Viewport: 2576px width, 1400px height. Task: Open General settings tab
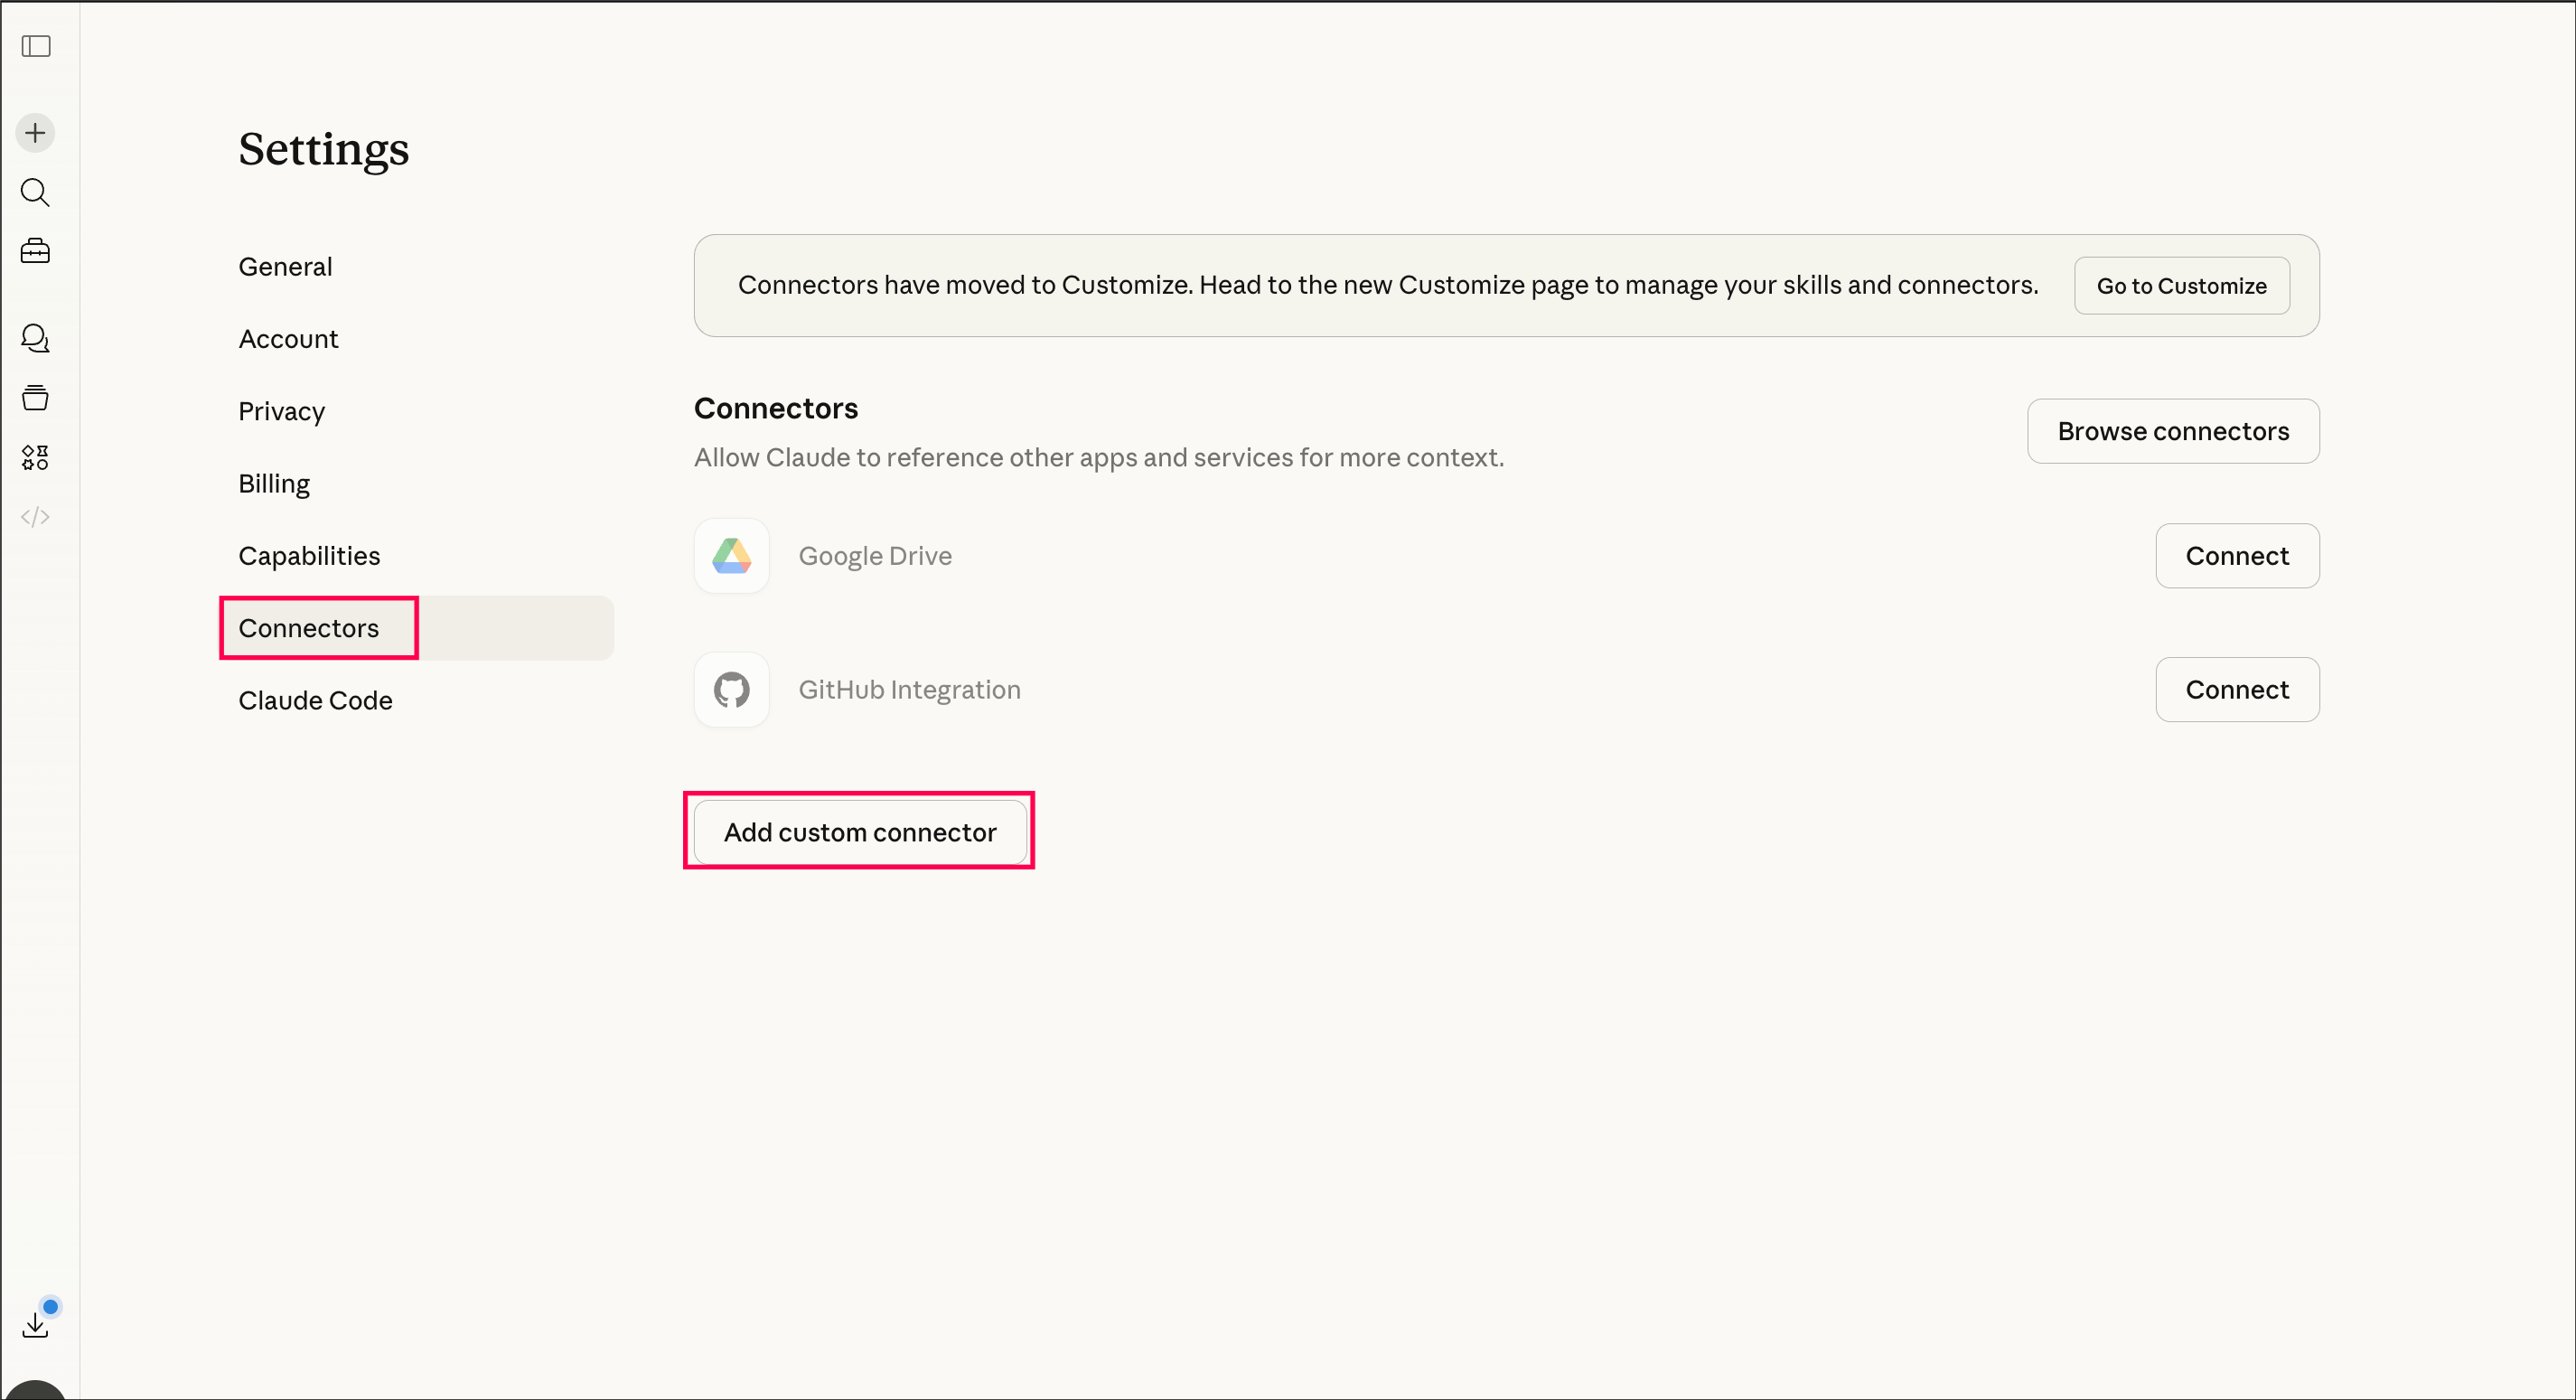click(x=285, y=267)
